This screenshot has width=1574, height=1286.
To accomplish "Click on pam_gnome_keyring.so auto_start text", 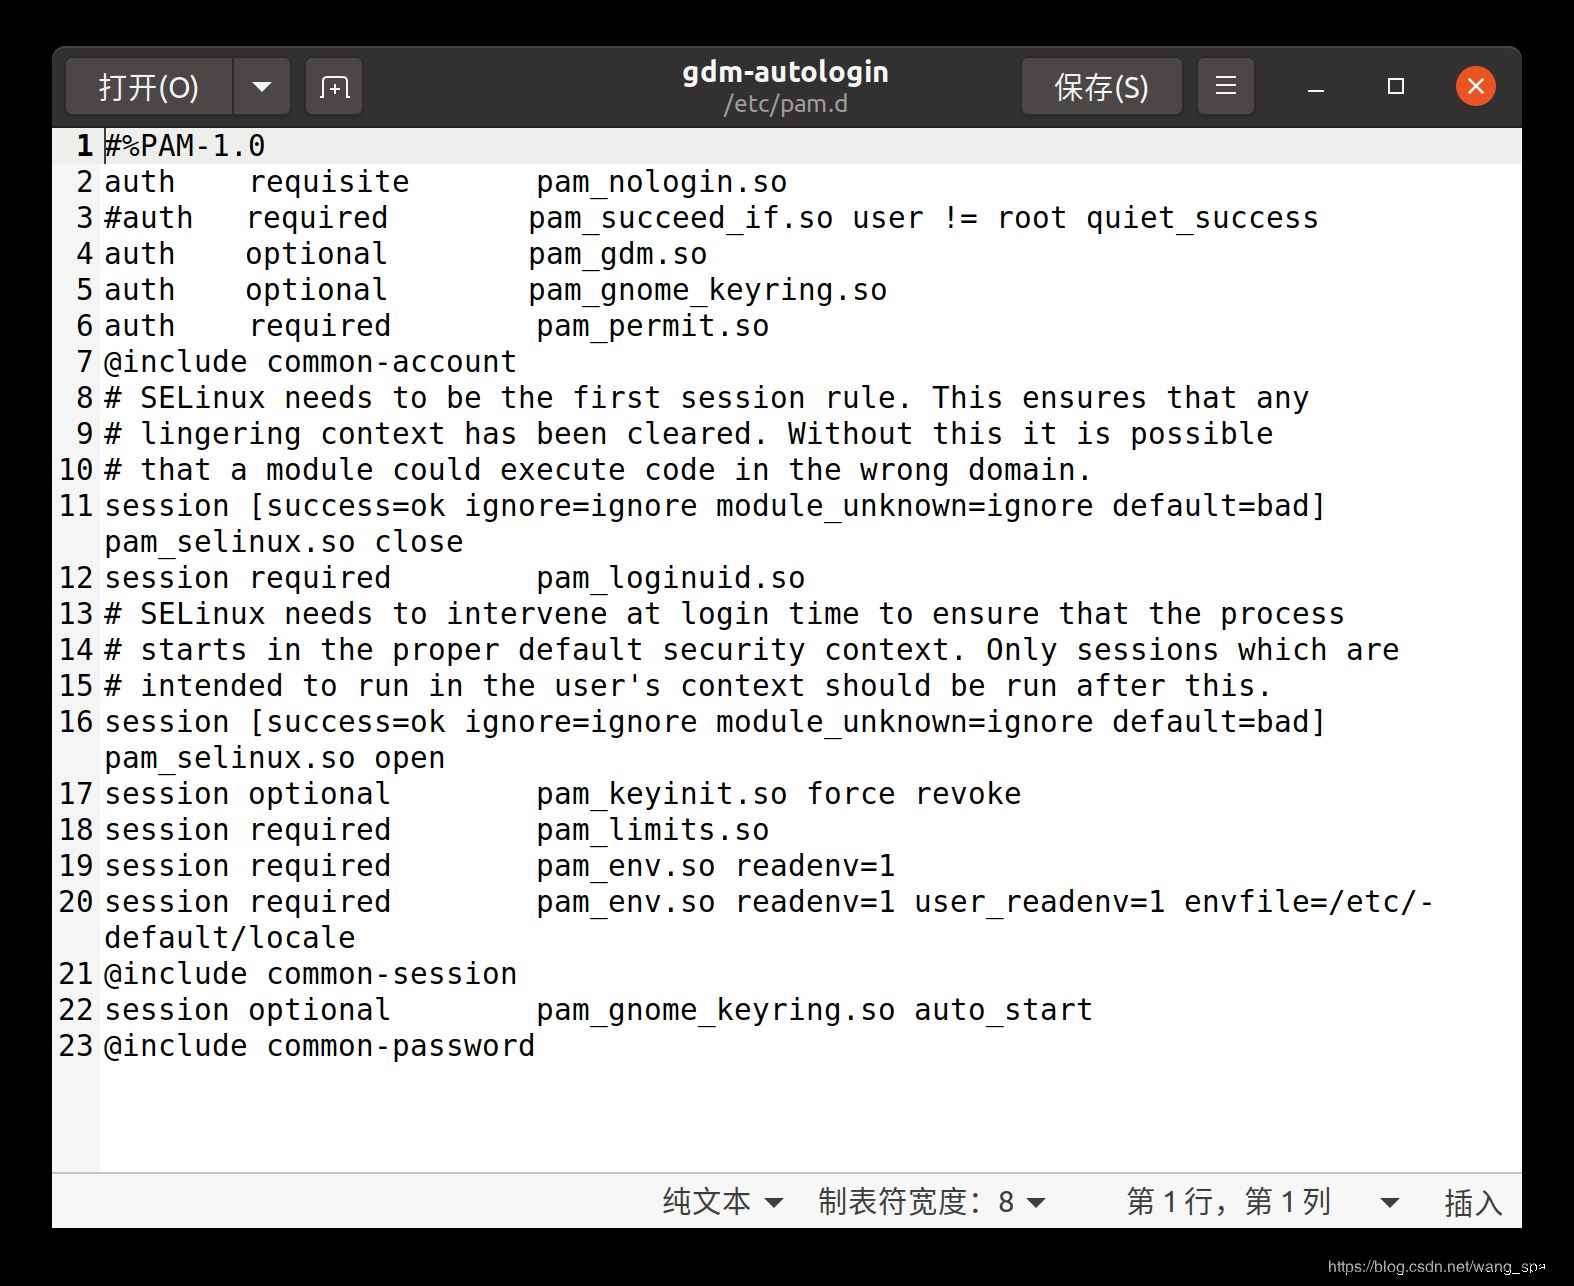I will tap(813, 1010).
